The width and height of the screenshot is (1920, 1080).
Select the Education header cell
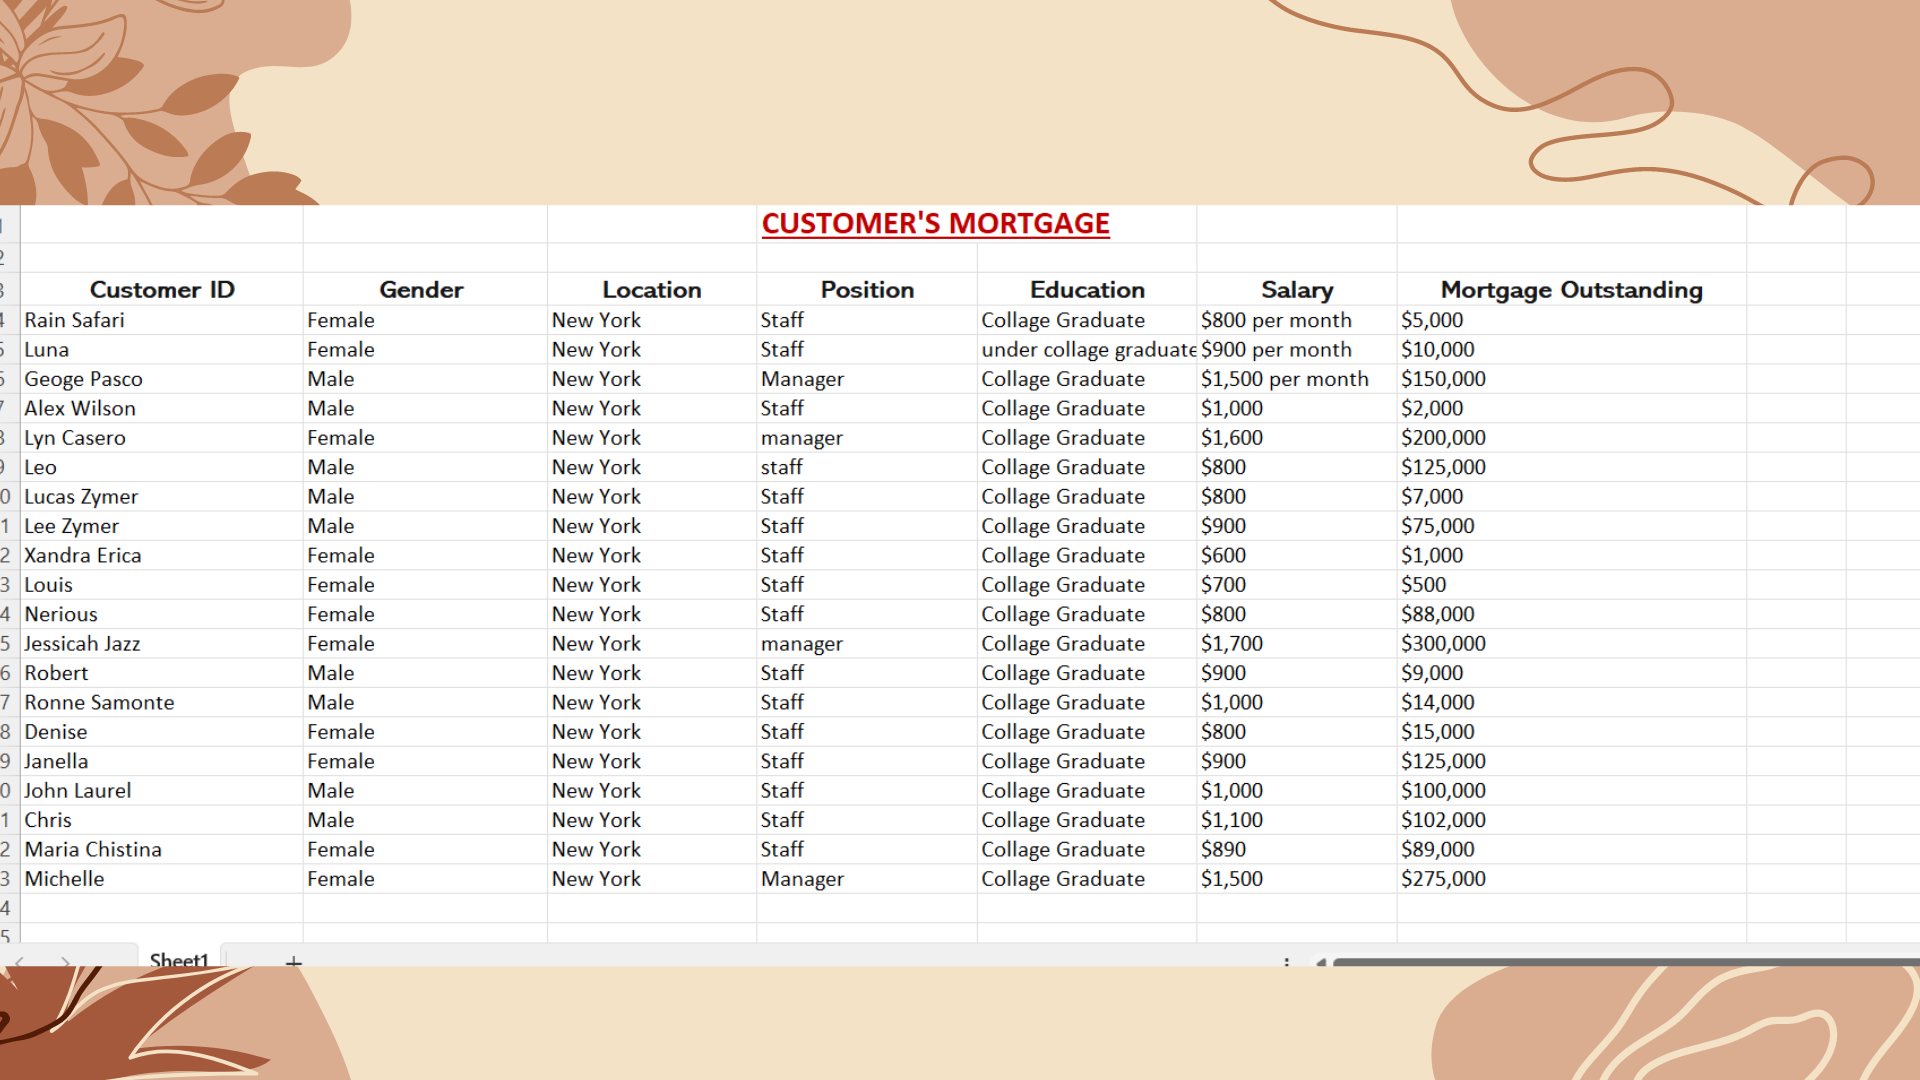click(1087, 290)
